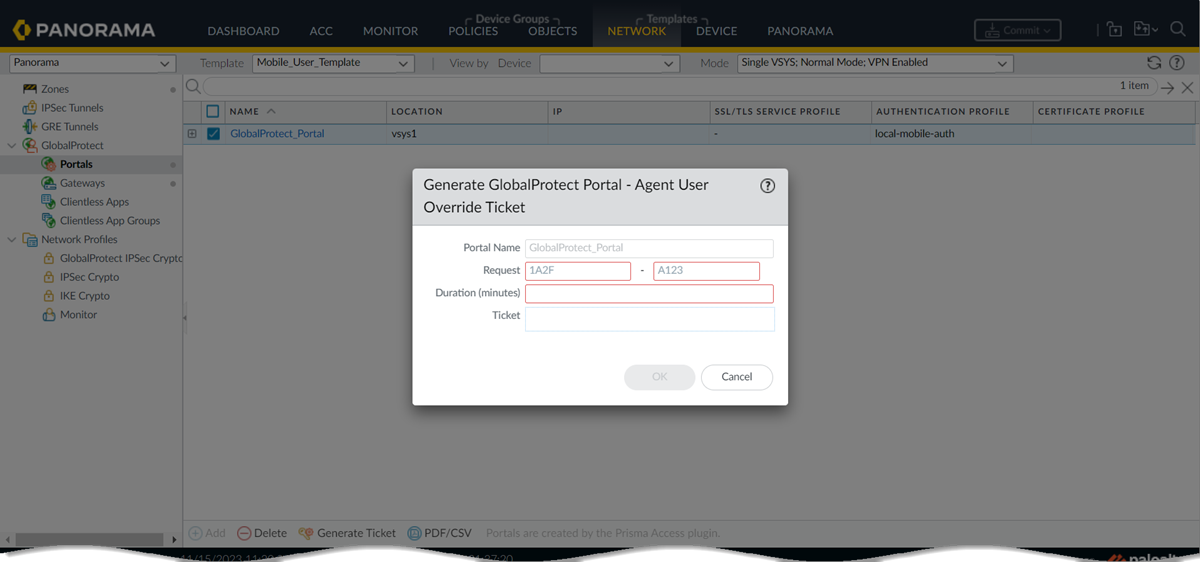Image resolution: width=1200 pixels, height=562 pixels.
Task: Open help icon next to refresh
Action: click(1177, 63)
